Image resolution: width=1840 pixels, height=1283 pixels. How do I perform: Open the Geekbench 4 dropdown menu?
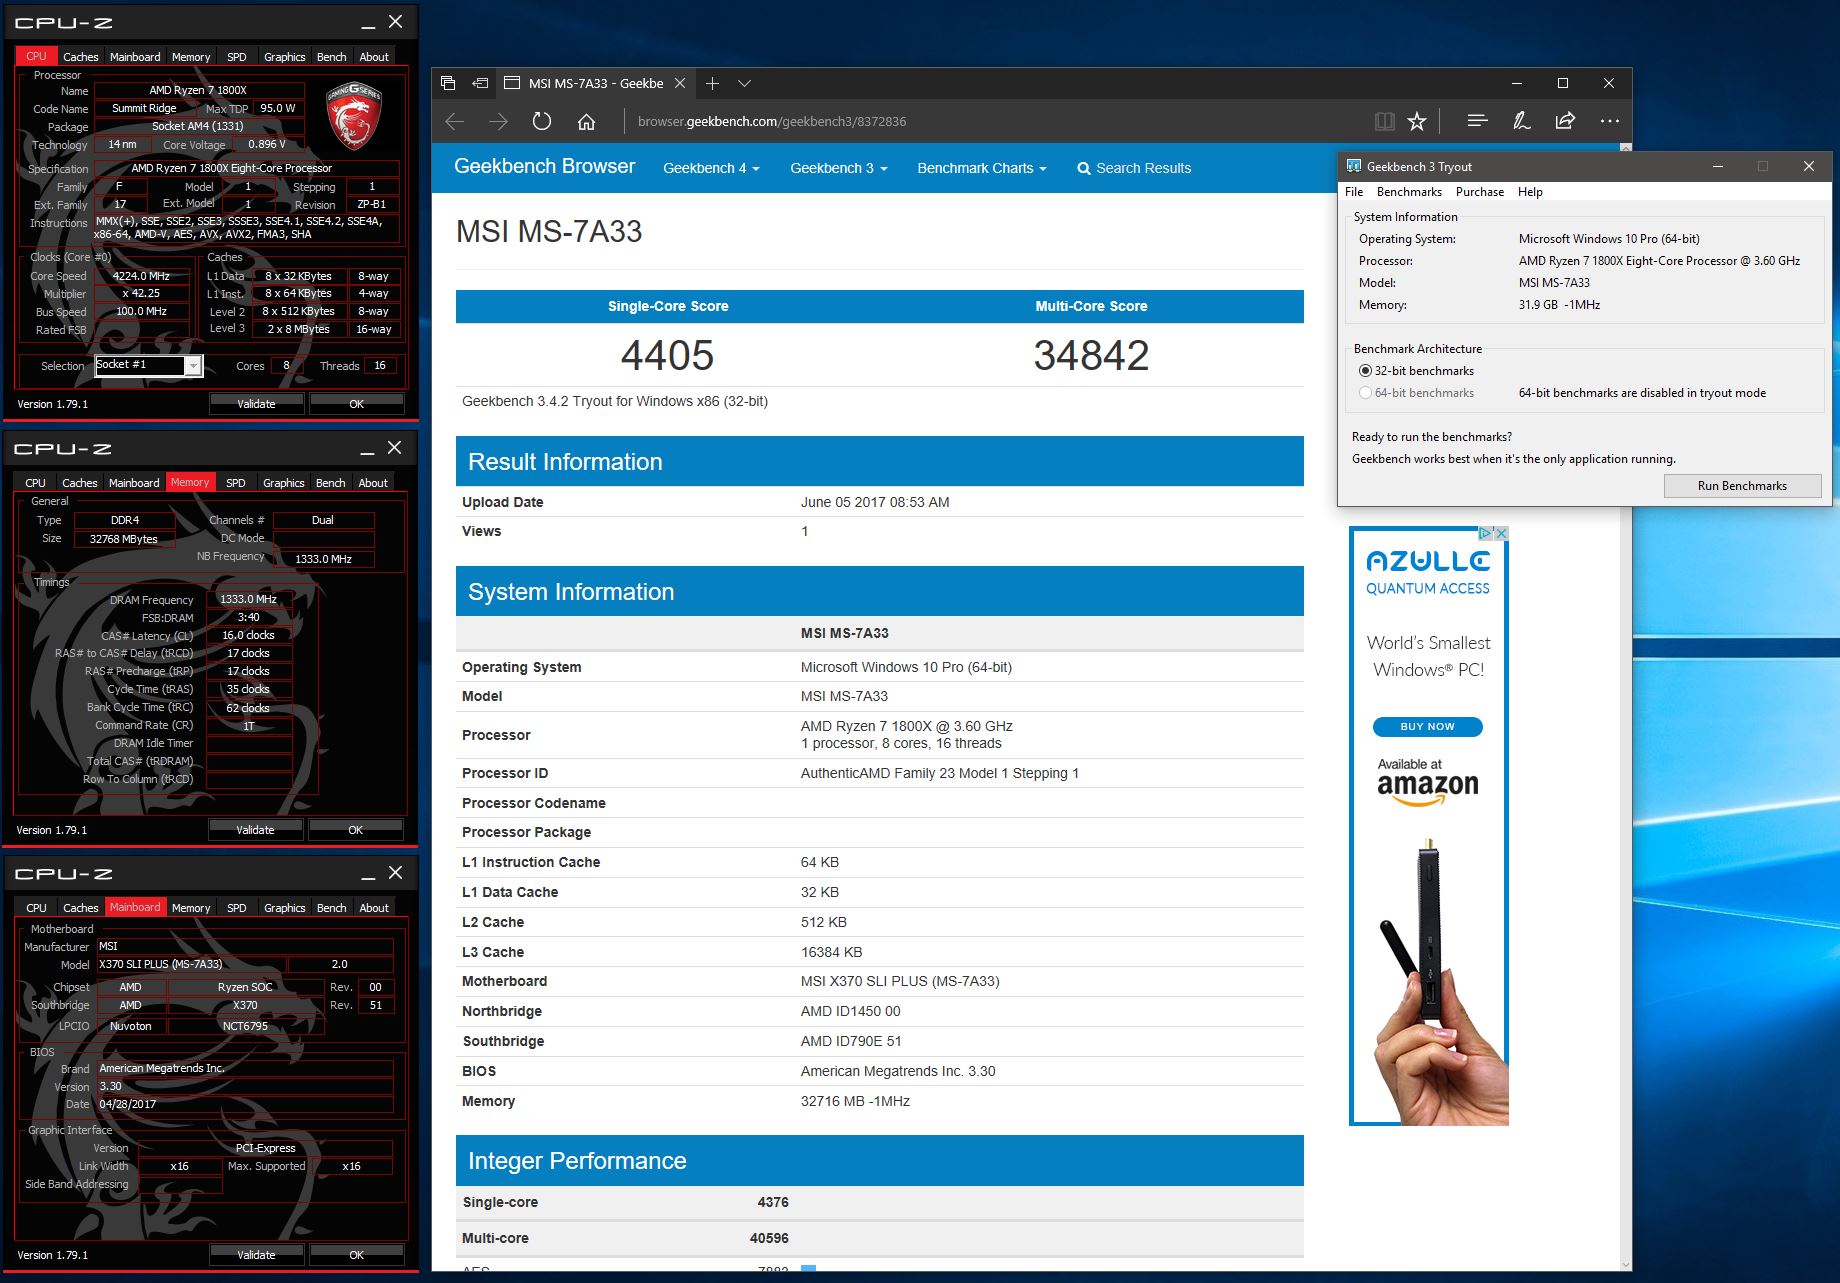coord(711,168)
